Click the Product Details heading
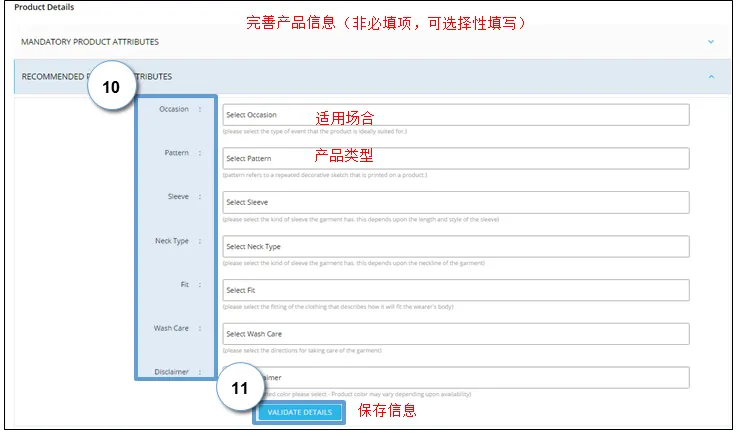Viewport: 740px width, 433px height. [x=44, y=7]
